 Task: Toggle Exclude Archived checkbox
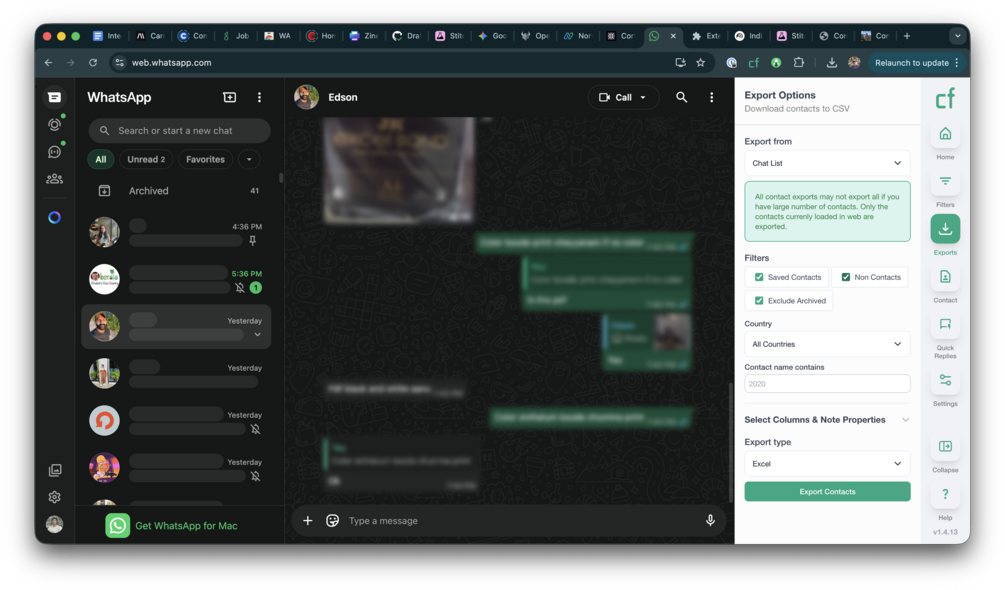tap(759, 300)
